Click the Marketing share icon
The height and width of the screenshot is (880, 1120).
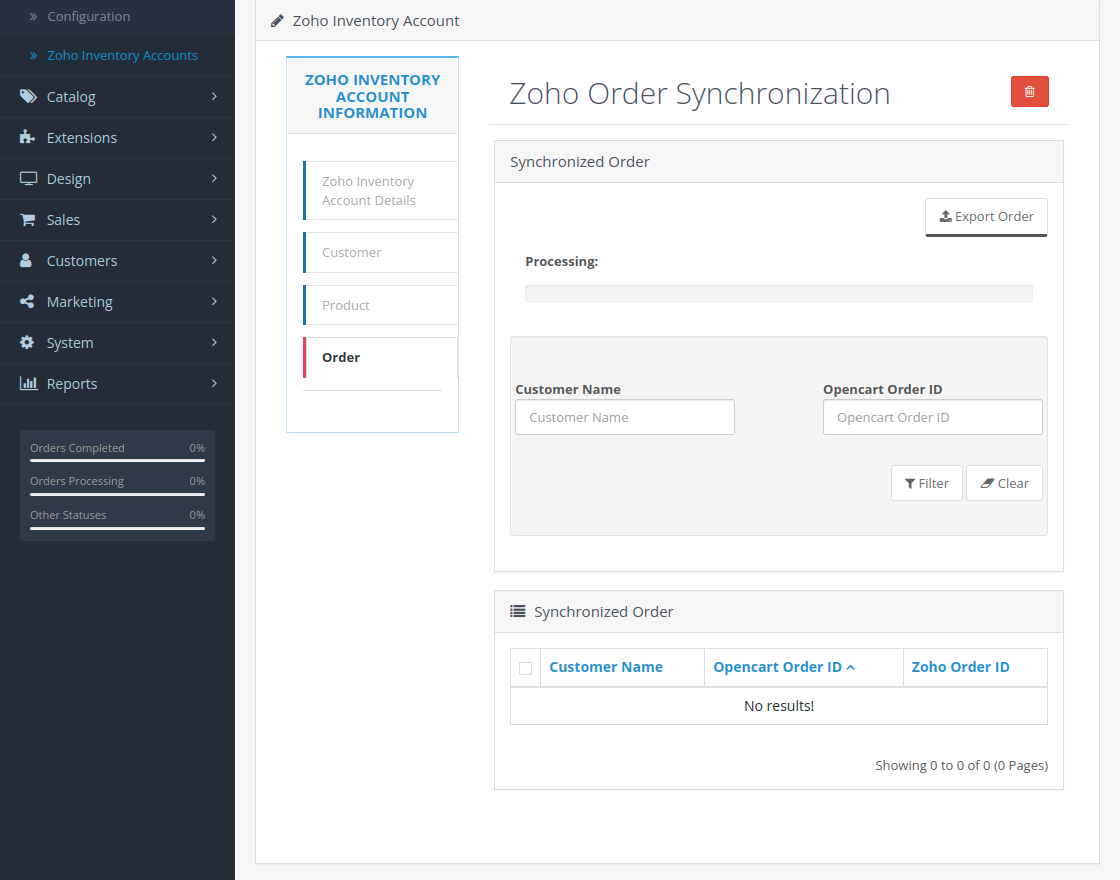(x=28, y=302)
